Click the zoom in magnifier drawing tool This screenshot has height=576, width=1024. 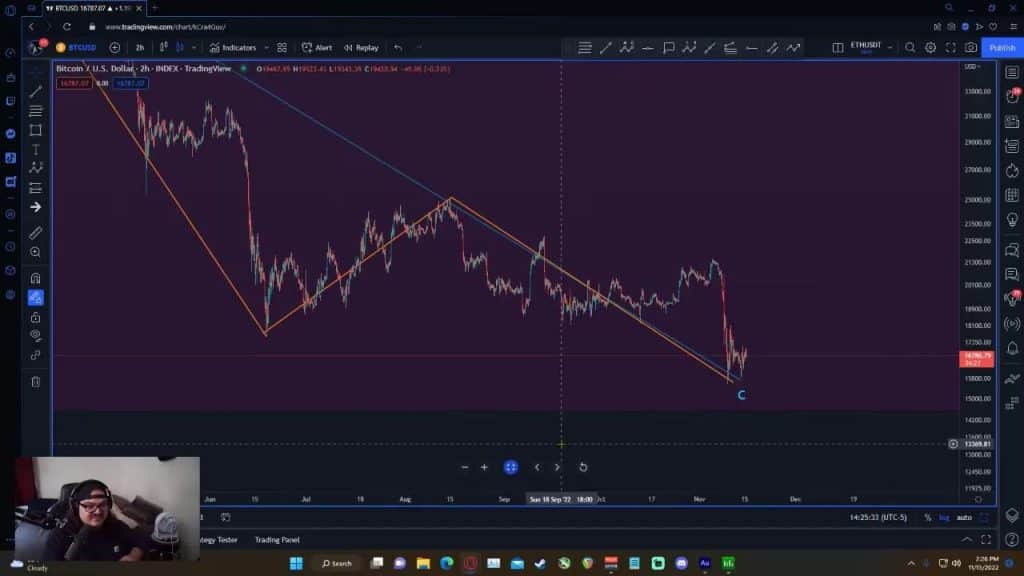(x=36, y=252)
